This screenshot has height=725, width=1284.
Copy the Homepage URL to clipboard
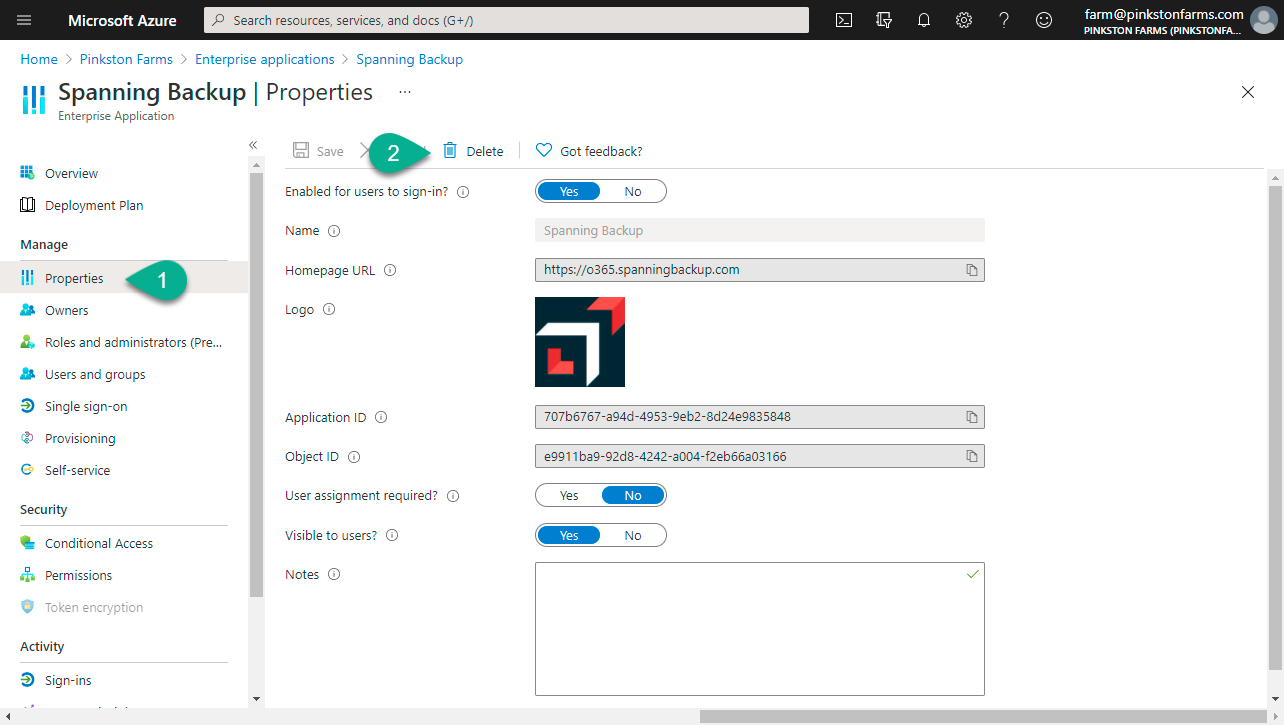(972, 270)
